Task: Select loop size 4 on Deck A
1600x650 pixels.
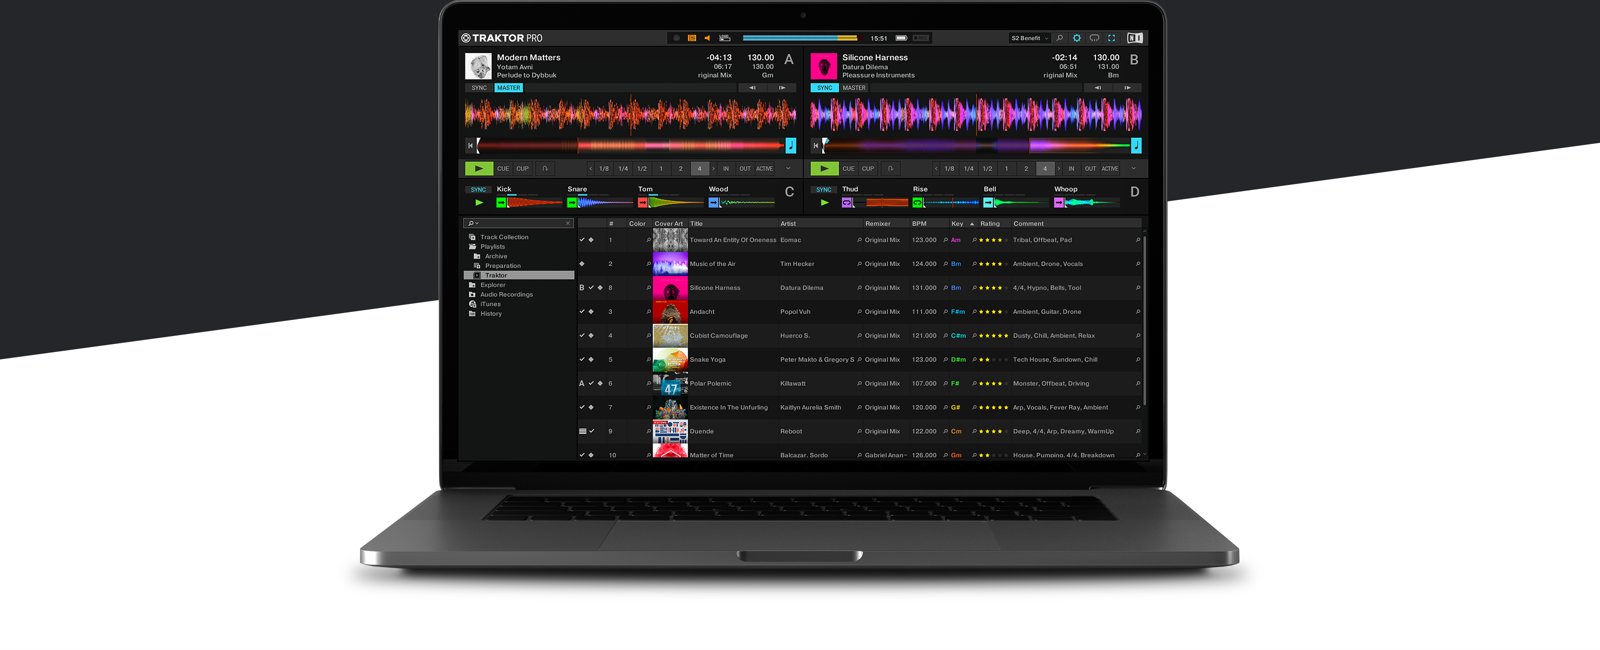Action: pos(700,169)
